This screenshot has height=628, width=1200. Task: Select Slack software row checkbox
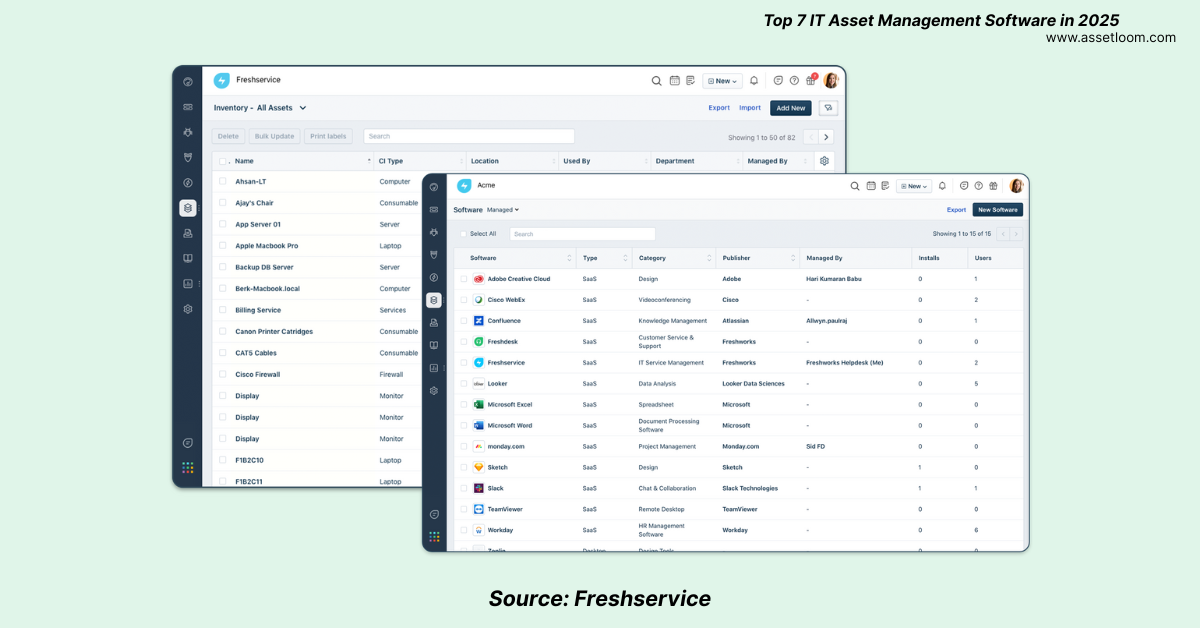463,488
